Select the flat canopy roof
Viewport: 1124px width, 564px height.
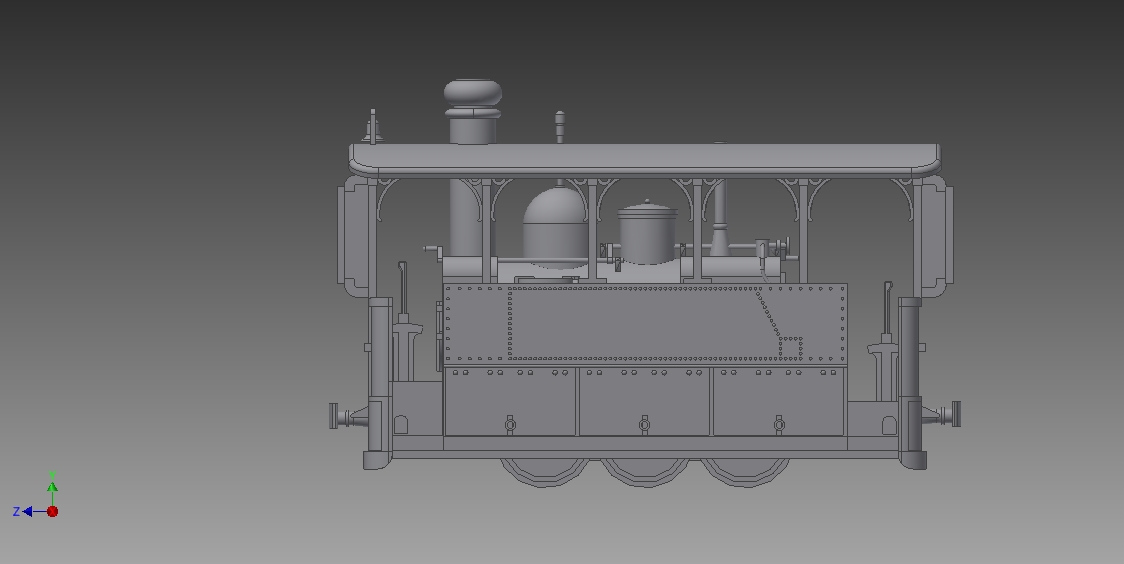pyautogui.click(x=645, y=157)
